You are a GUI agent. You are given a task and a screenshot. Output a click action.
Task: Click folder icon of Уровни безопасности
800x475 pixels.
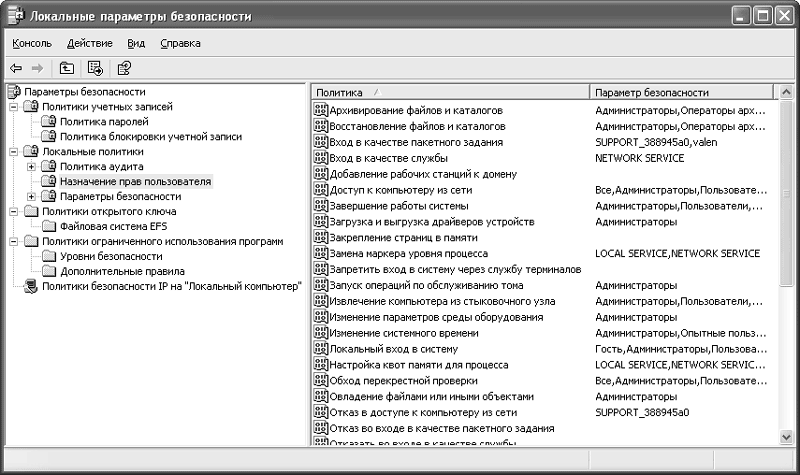49,256
